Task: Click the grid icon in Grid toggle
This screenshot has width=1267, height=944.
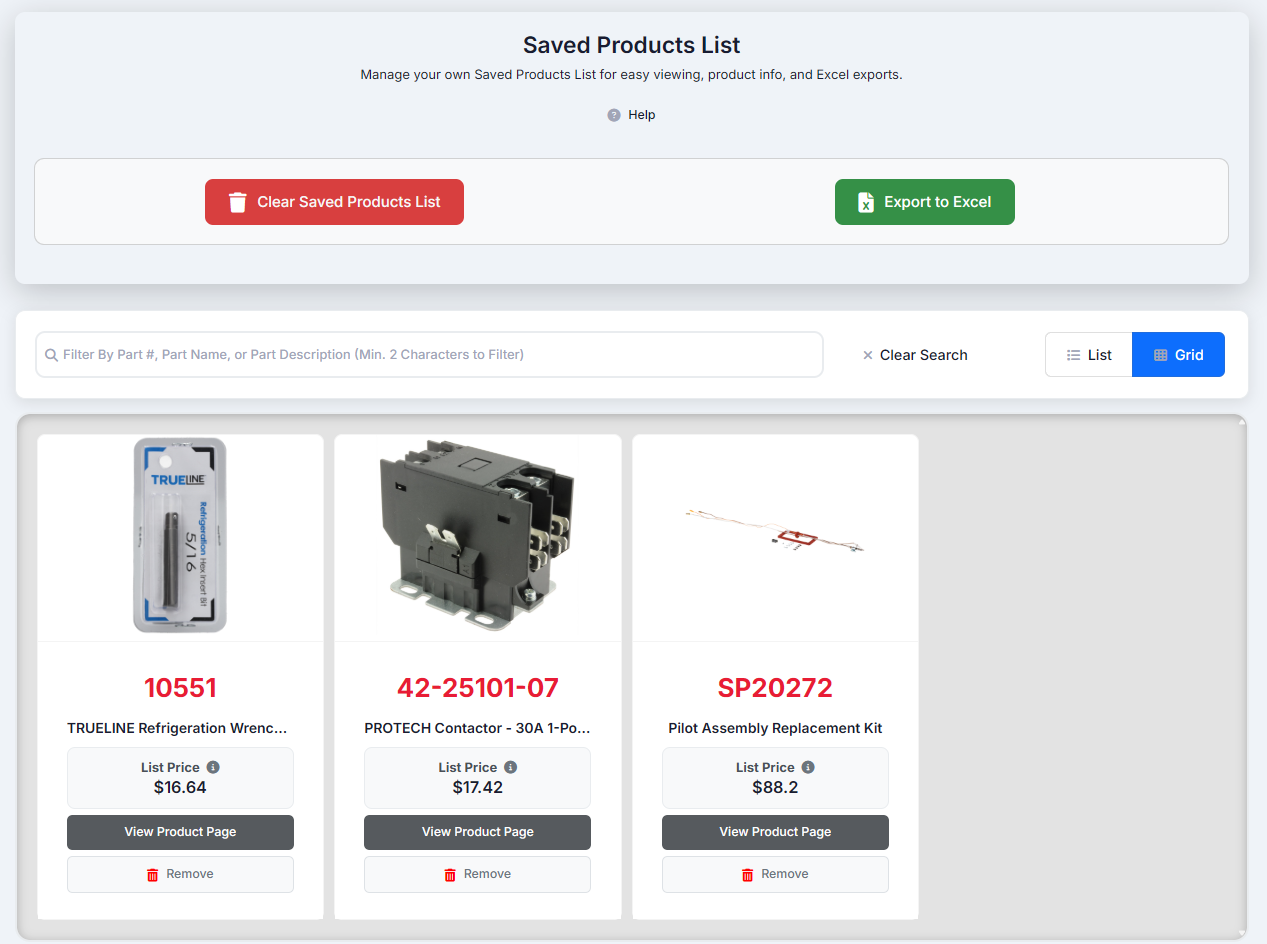Action: pyautogui.click(x=1161, y=355)
